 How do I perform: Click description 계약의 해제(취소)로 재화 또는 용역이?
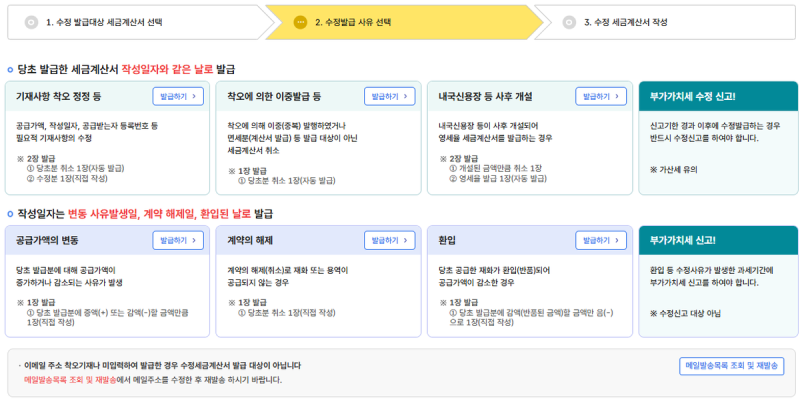coord(288,270)
